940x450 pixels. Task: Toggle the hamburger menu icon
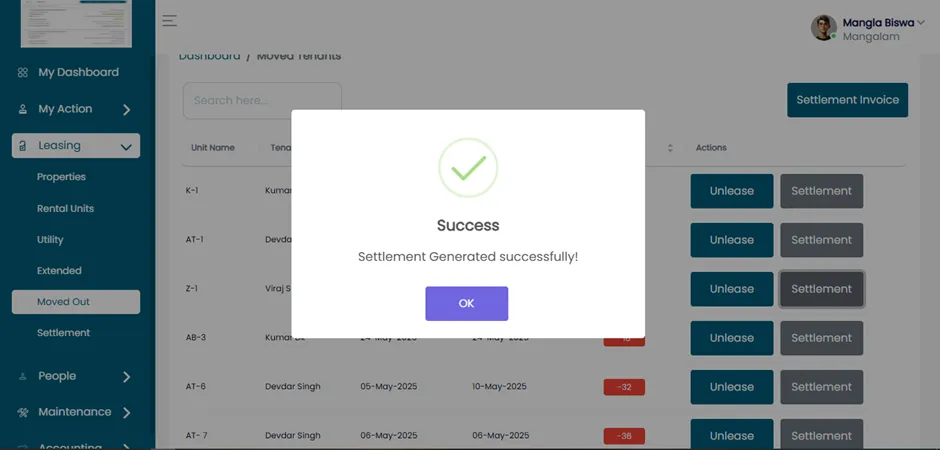click(170, 20)
